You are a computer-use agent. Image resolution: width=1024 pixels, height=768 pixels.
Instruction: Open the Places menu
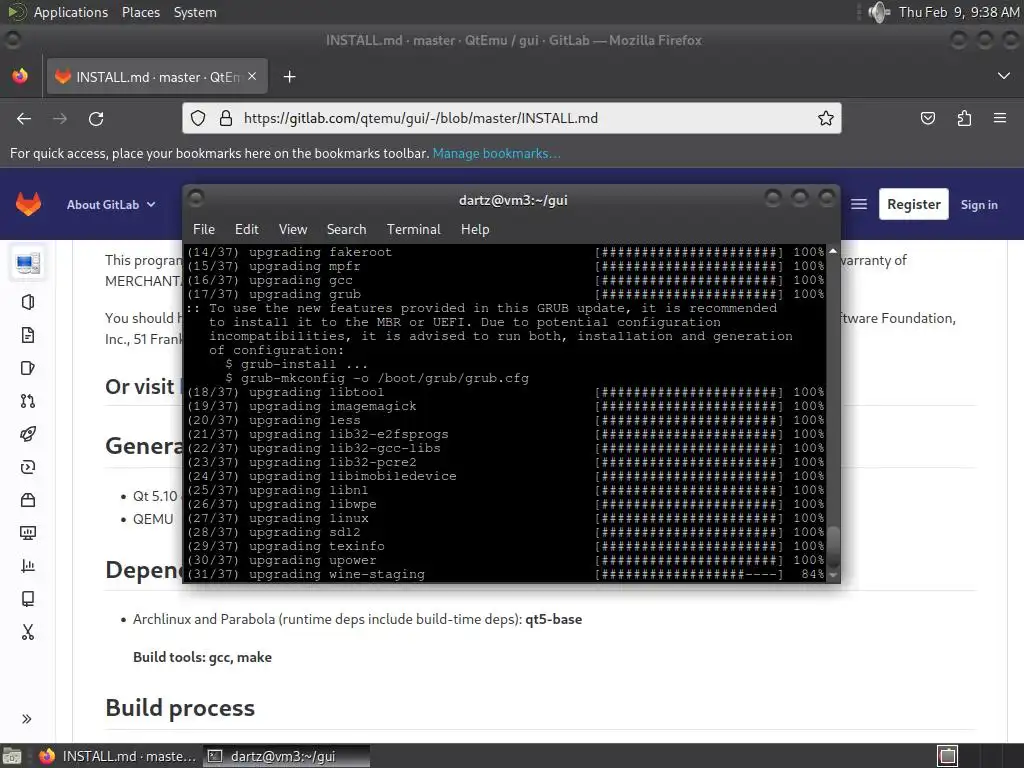pyautogui.click(x=140, y=12)
